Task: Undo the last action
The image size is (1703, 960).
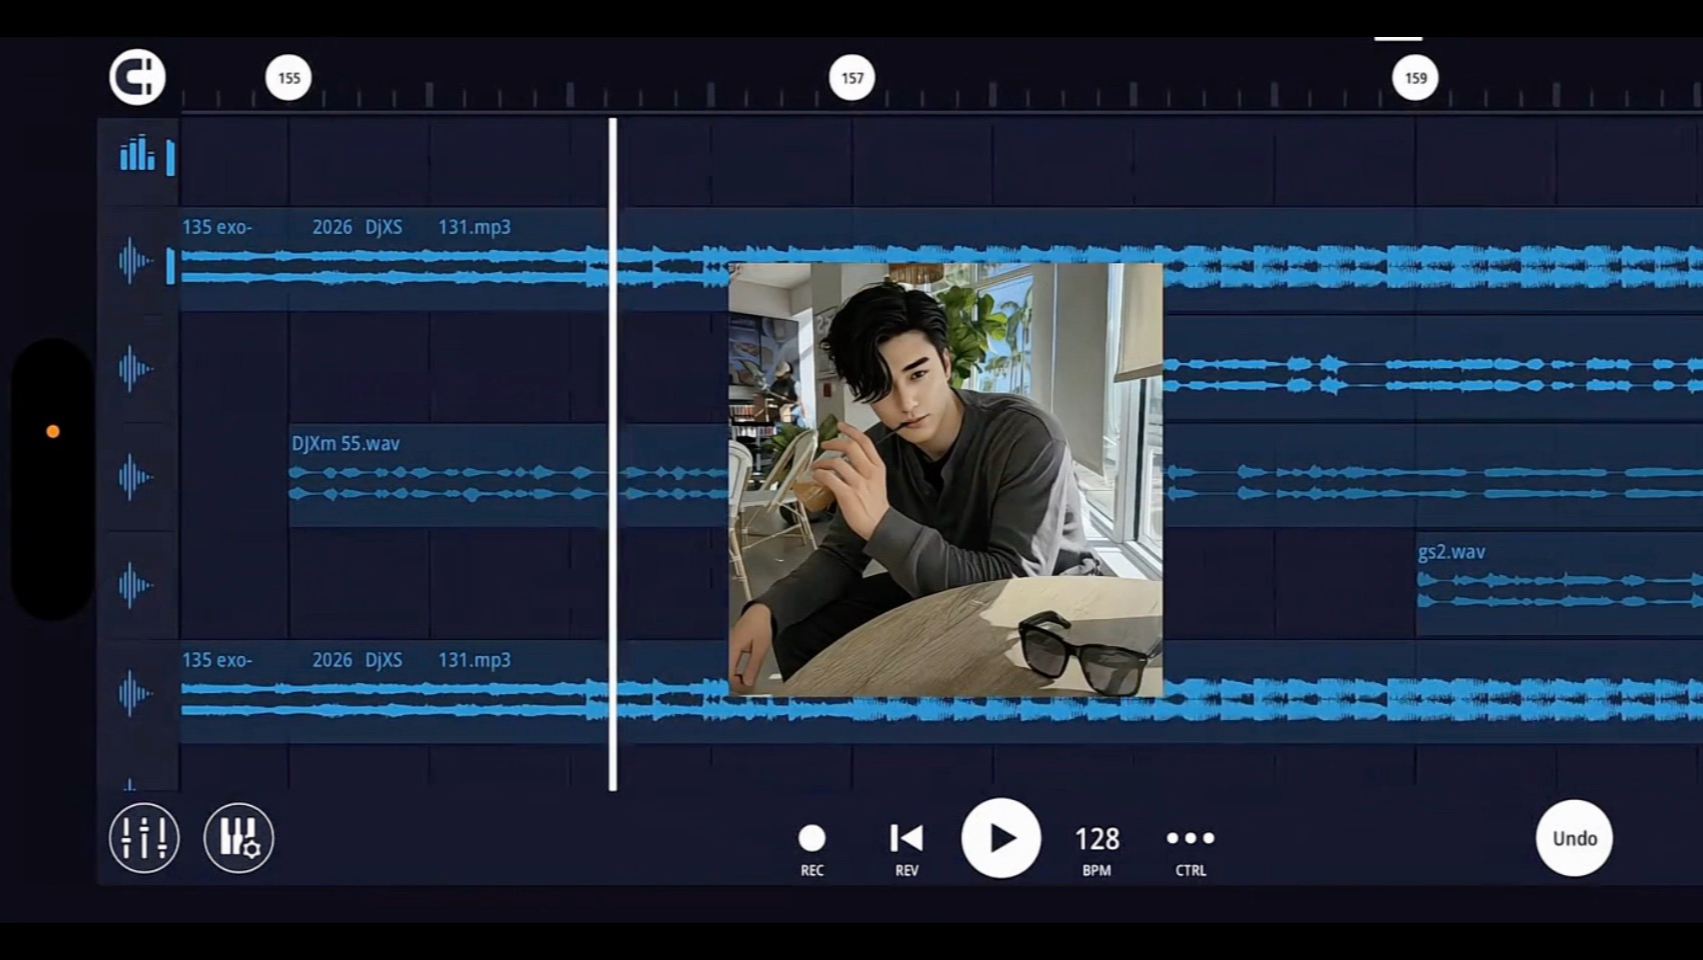Action: point(1574,838)
